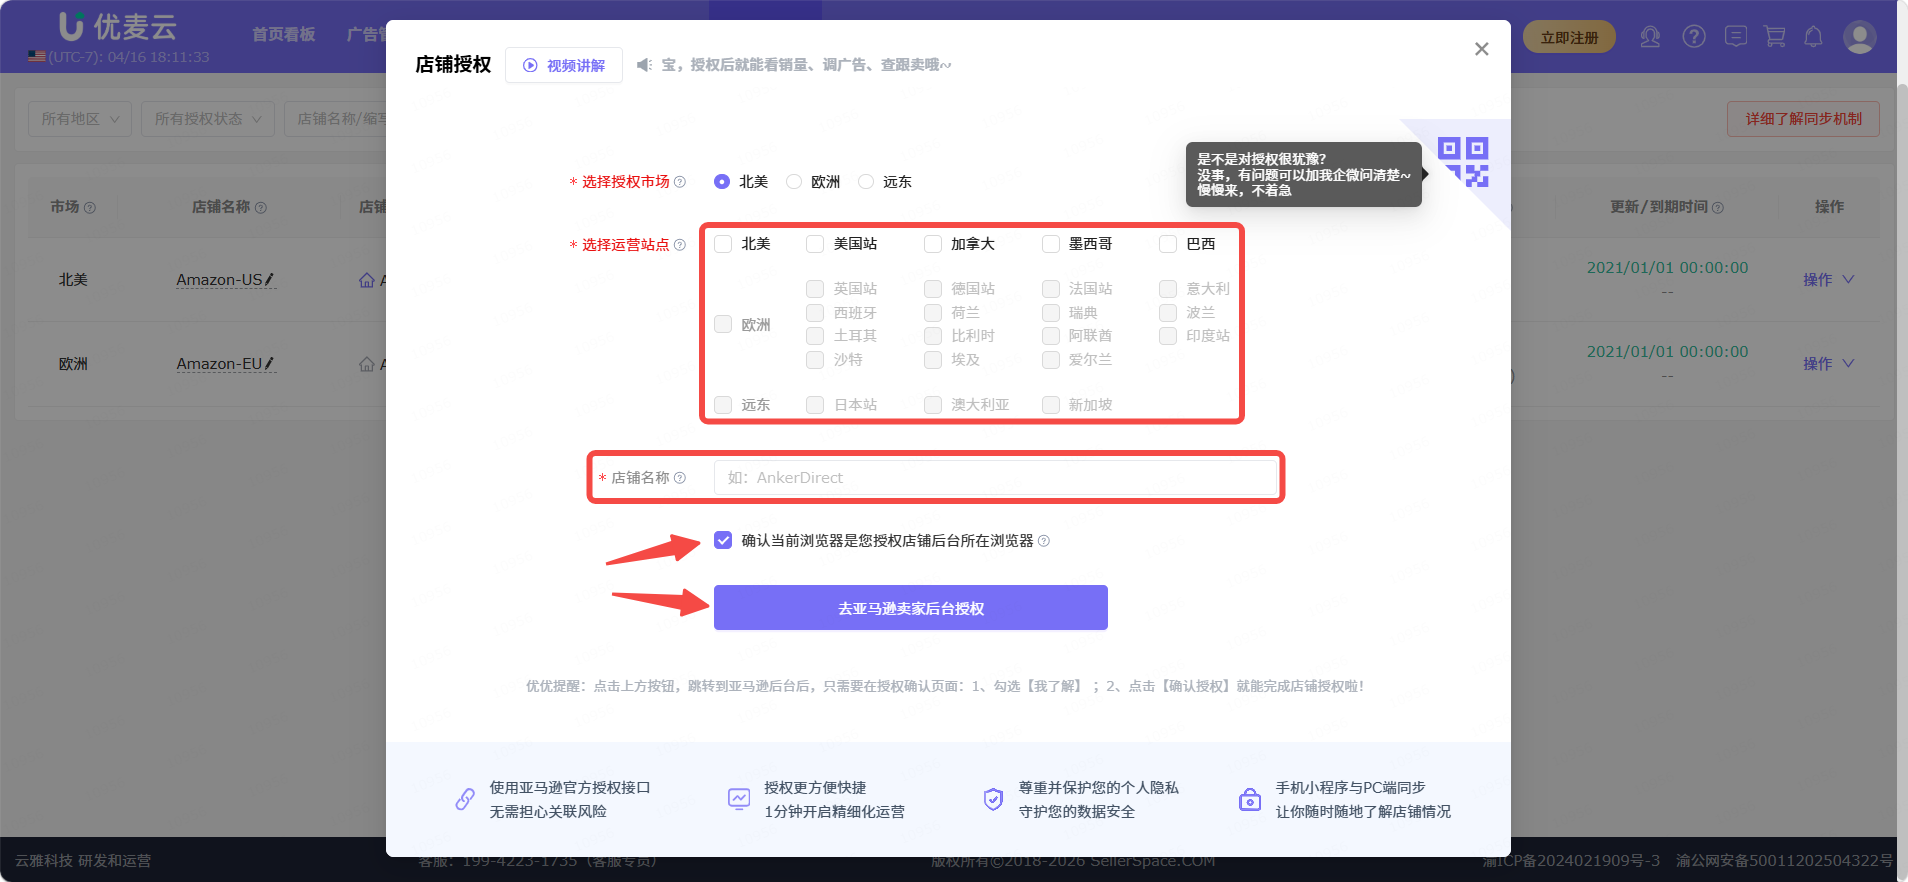Open the 所有地区 dropdown
The width and height of the screenshot is (1908, 882).
click(x=80, y=119)
